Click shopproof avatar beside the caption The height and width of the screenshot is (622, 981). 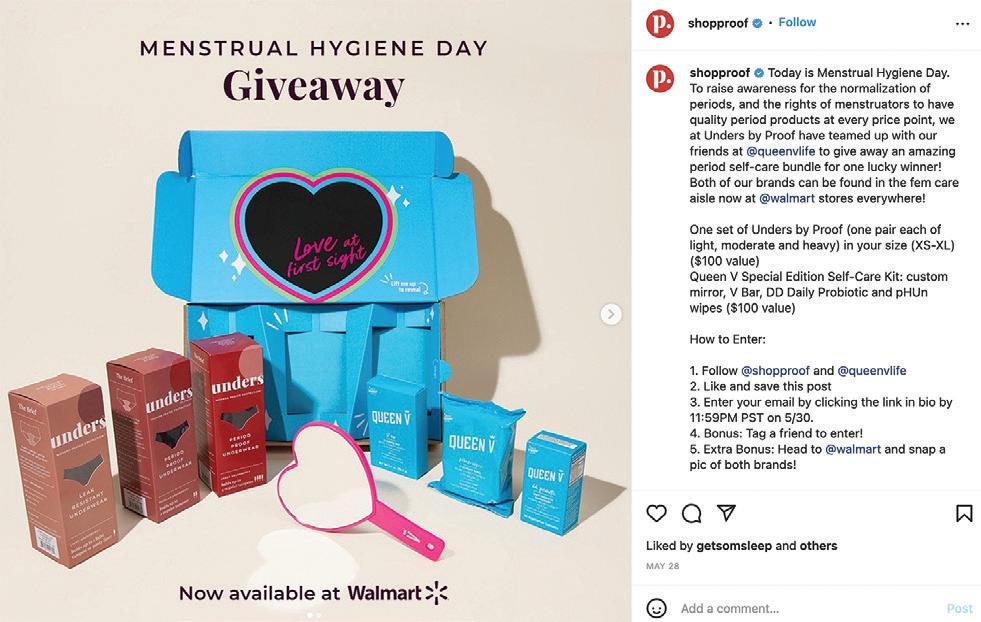[x=660, y=79]
